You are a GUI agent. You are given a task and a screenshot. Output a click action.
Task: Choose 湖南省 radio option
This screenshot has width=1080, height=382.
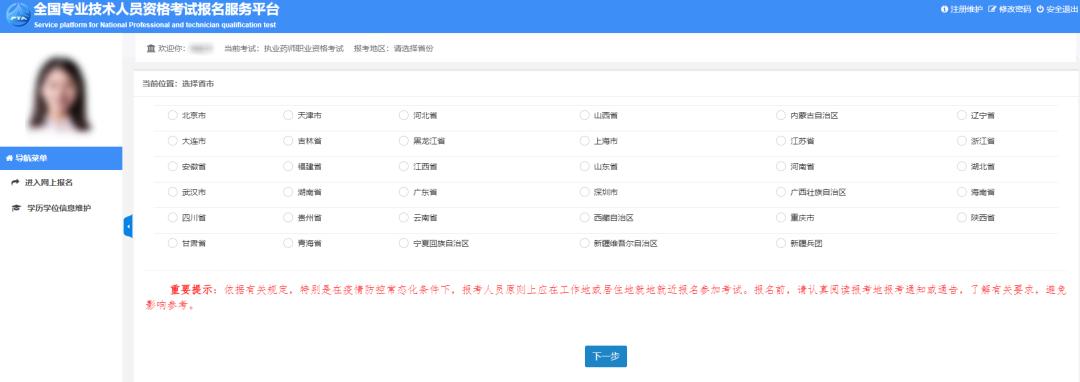coord(288,191)
